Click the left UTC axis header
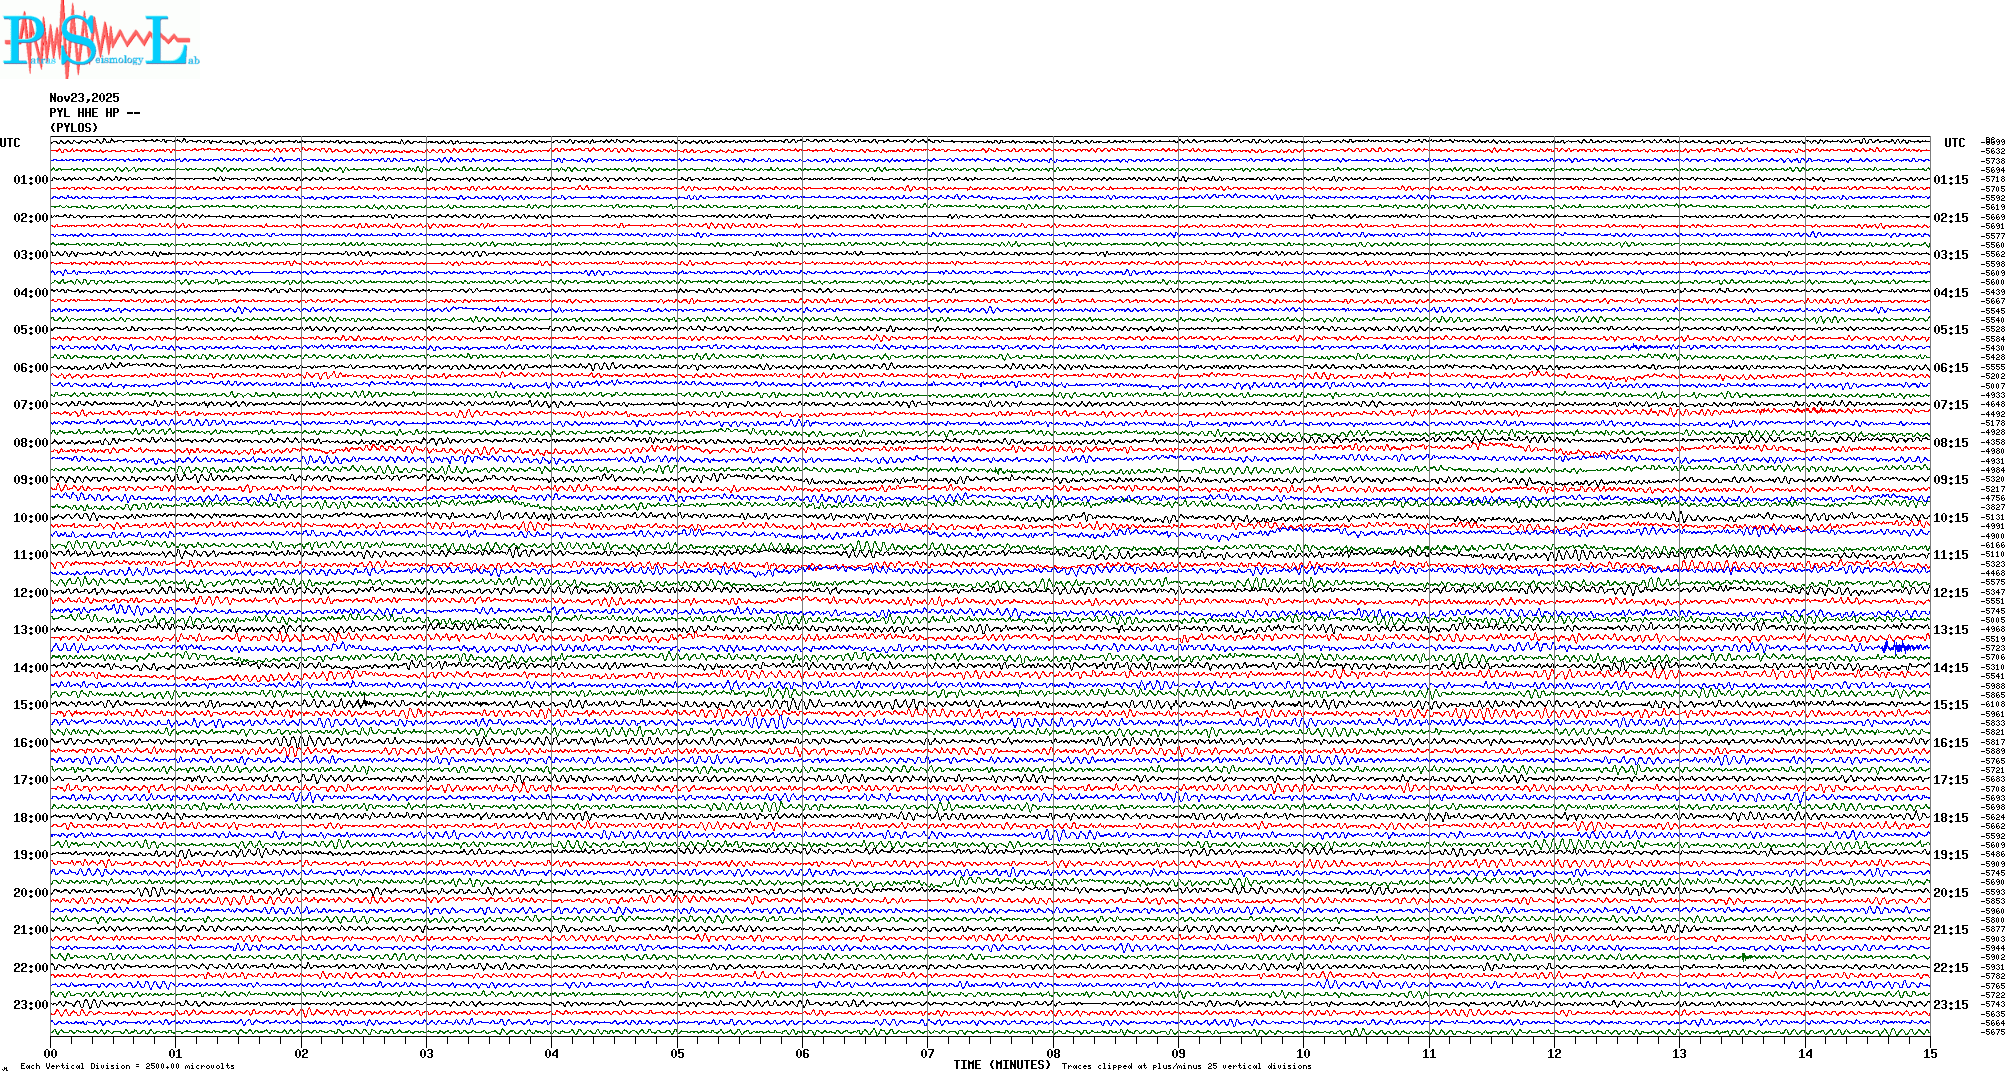2010x1080 pixels. (10, 143)
